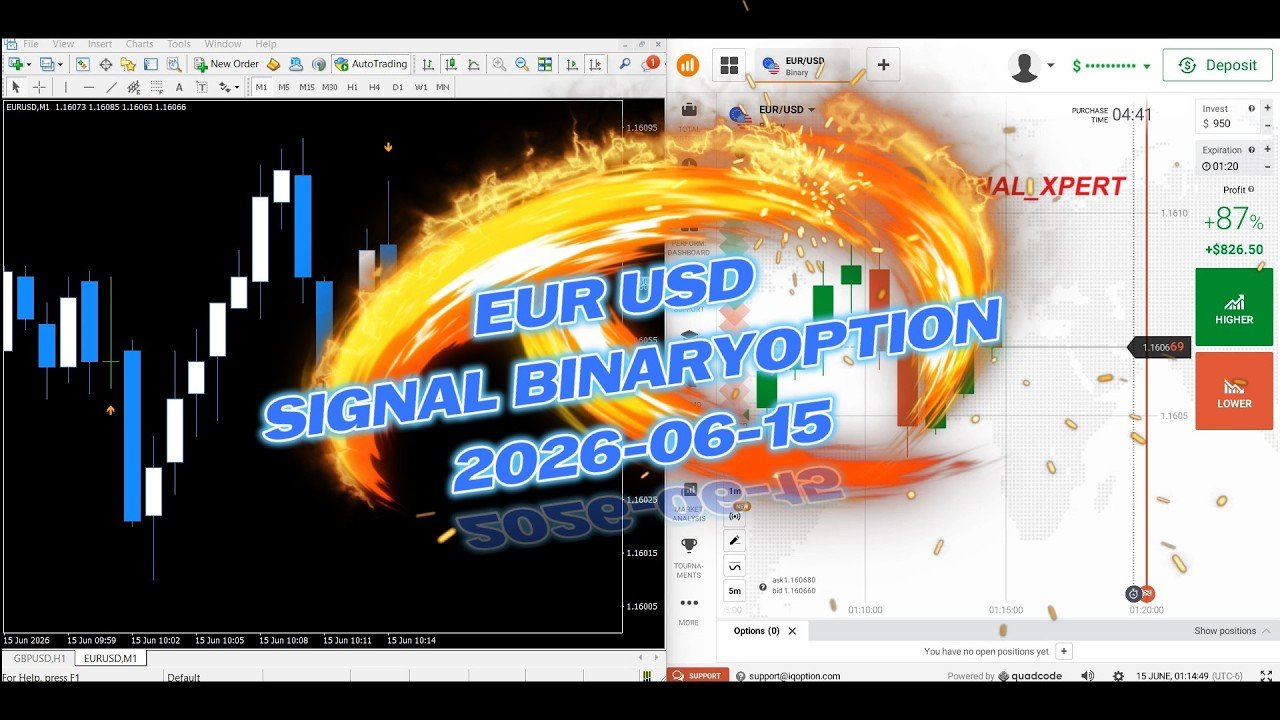Toggle the AutoTrading button

tap(371, 64)
